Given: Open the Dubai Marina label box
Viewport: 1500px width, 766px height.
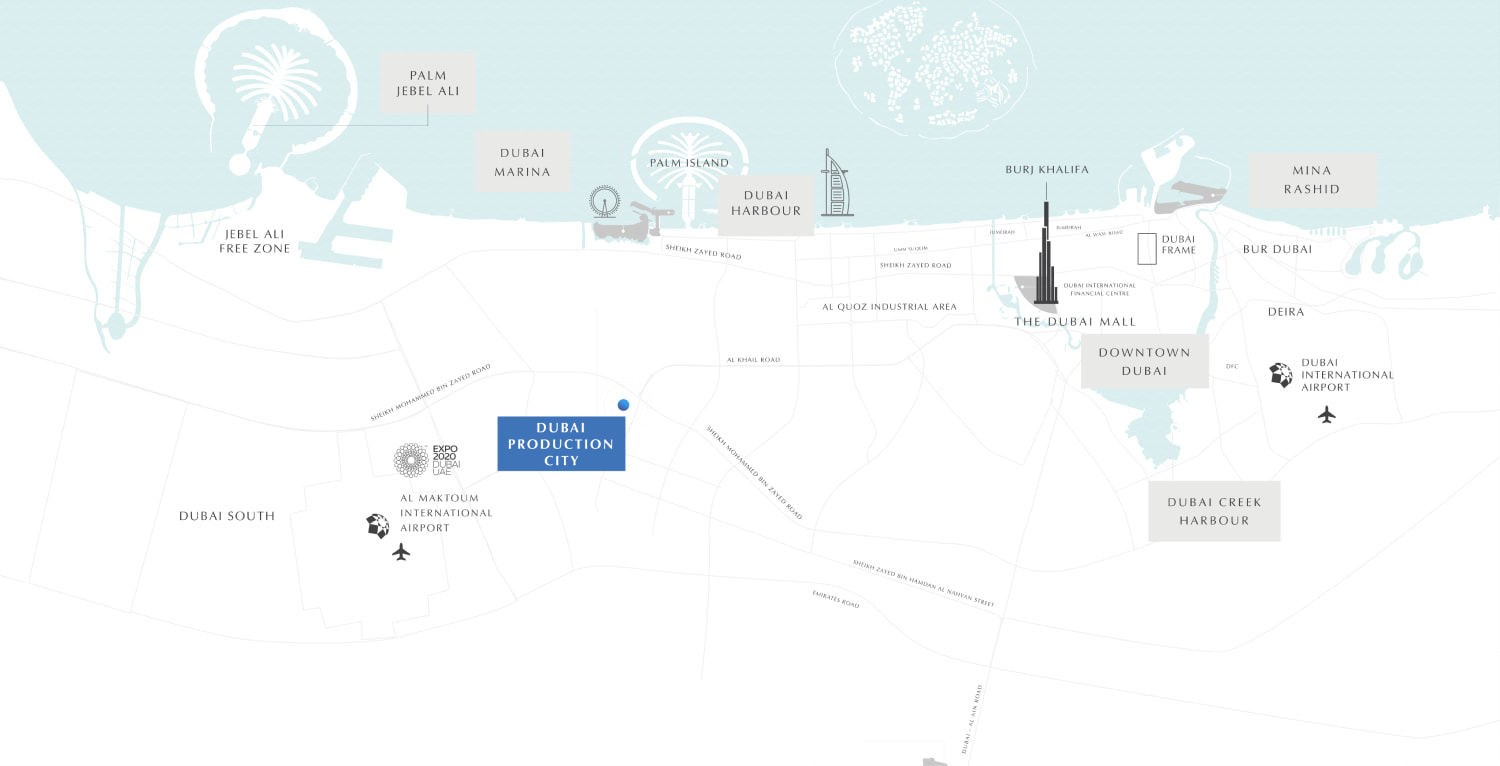Looking at the screenshot, I should pos(523,162).
